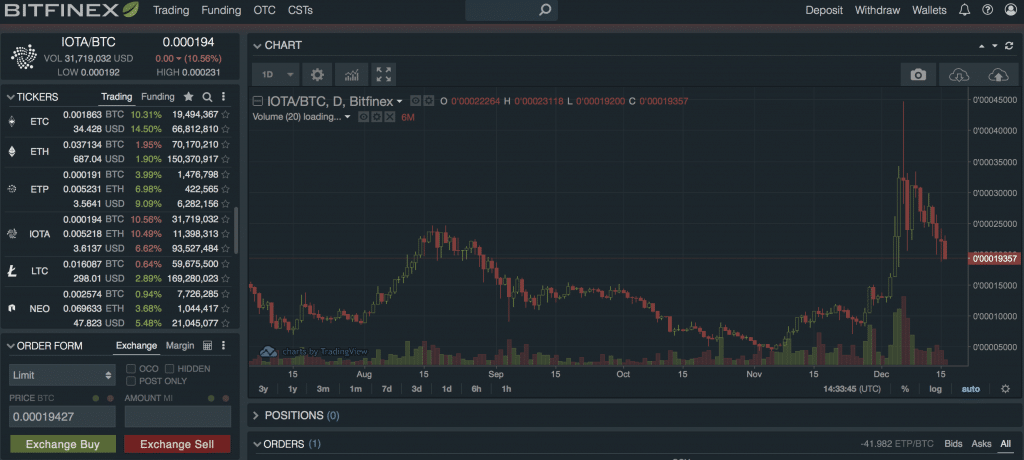The image size is (1024, 460).
Task: Click the tickers list scrollbar
Action: pyautogui.click(x=236, y=231)
